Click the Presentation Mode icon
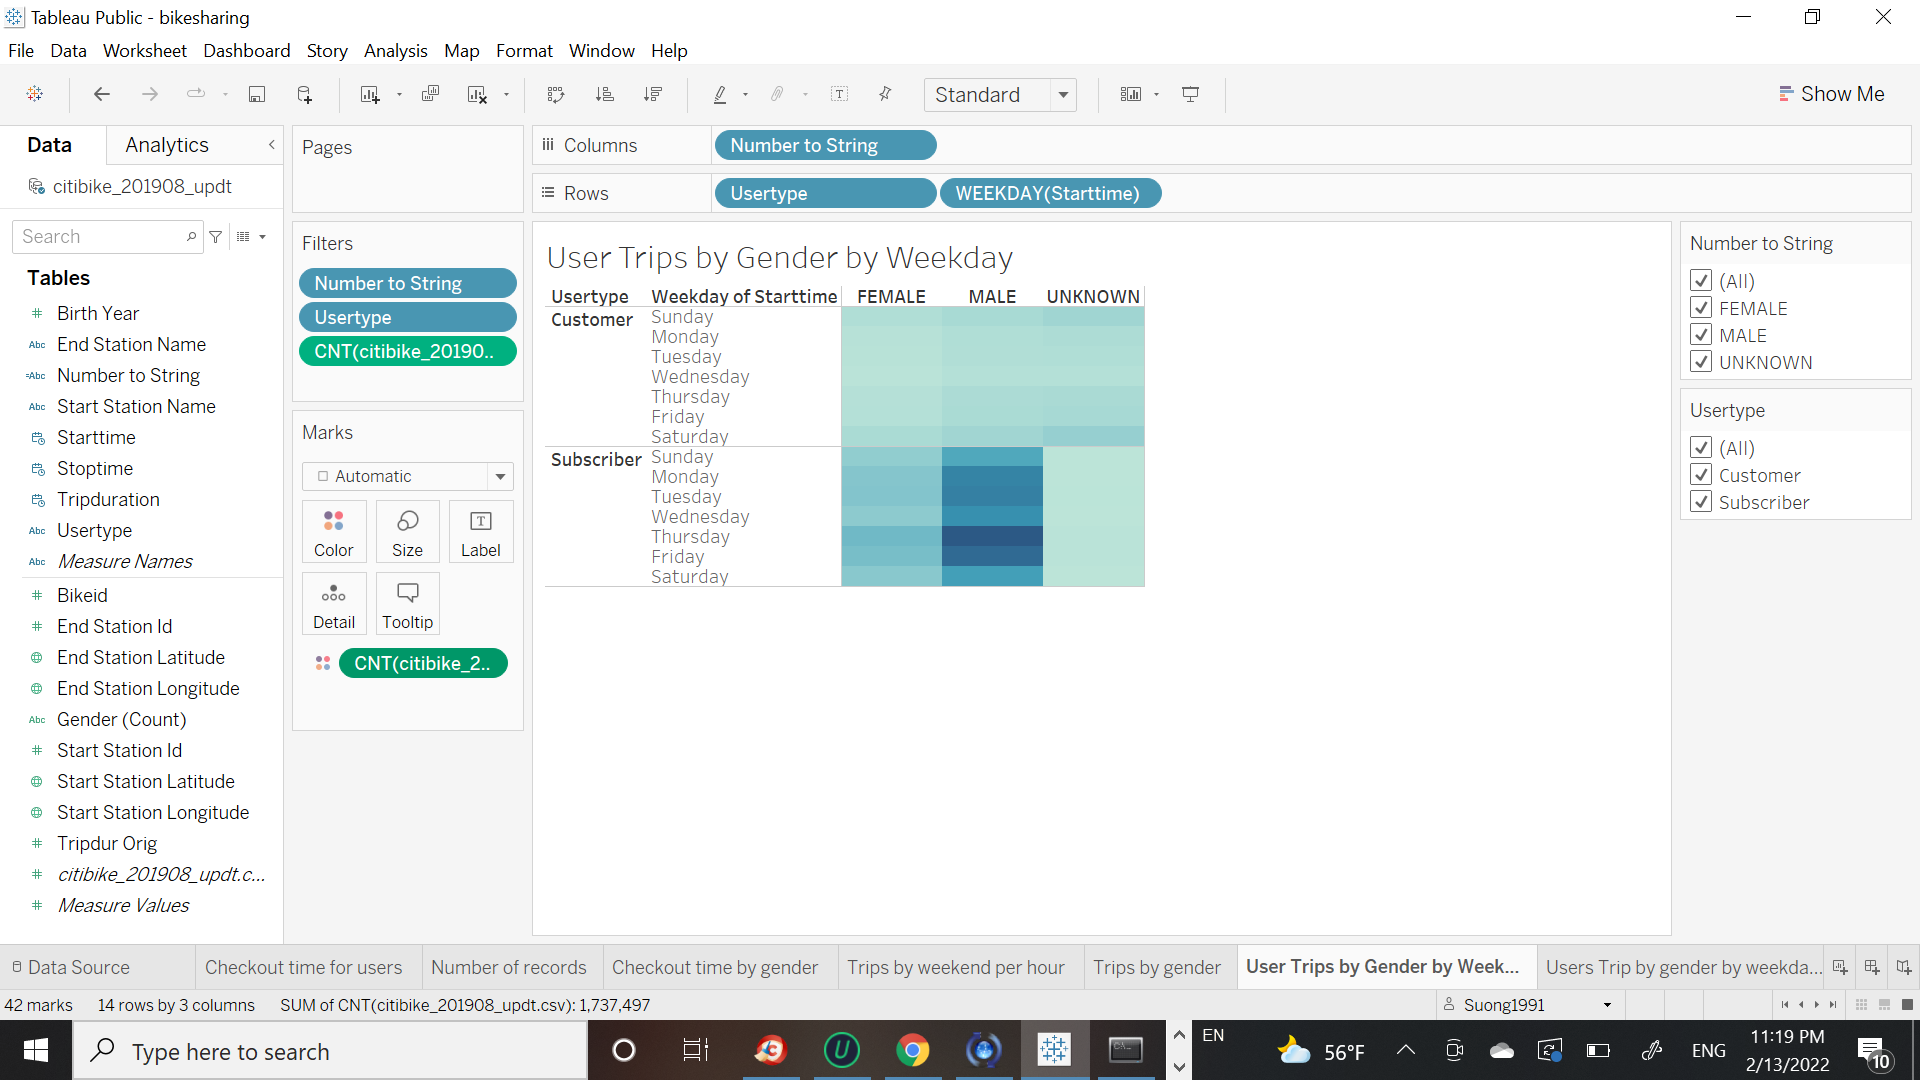Screen dimensions: 1920x1080 click(1190, 94)
